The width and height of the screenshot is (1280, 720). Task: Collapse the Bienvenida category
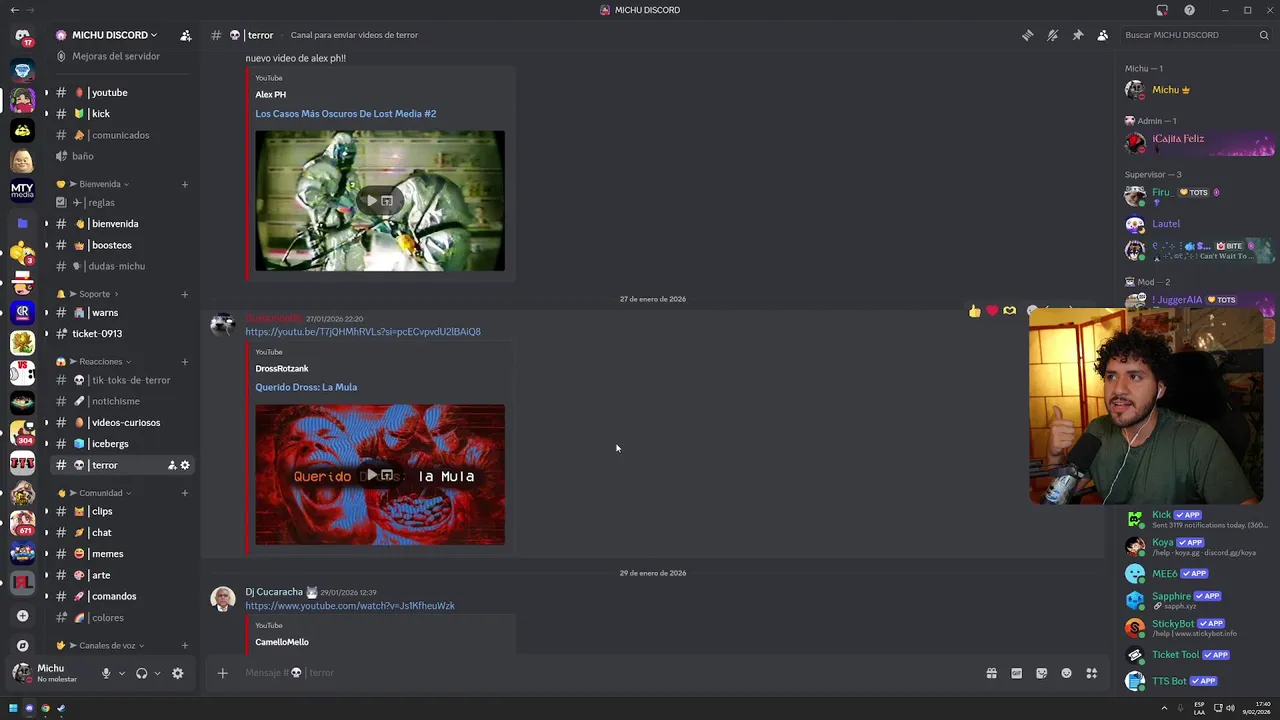coord(98,184)
